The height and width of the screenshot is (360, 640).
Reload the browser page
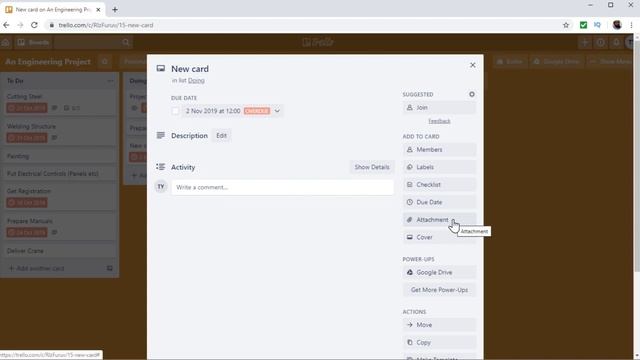(x=34, y=25)
